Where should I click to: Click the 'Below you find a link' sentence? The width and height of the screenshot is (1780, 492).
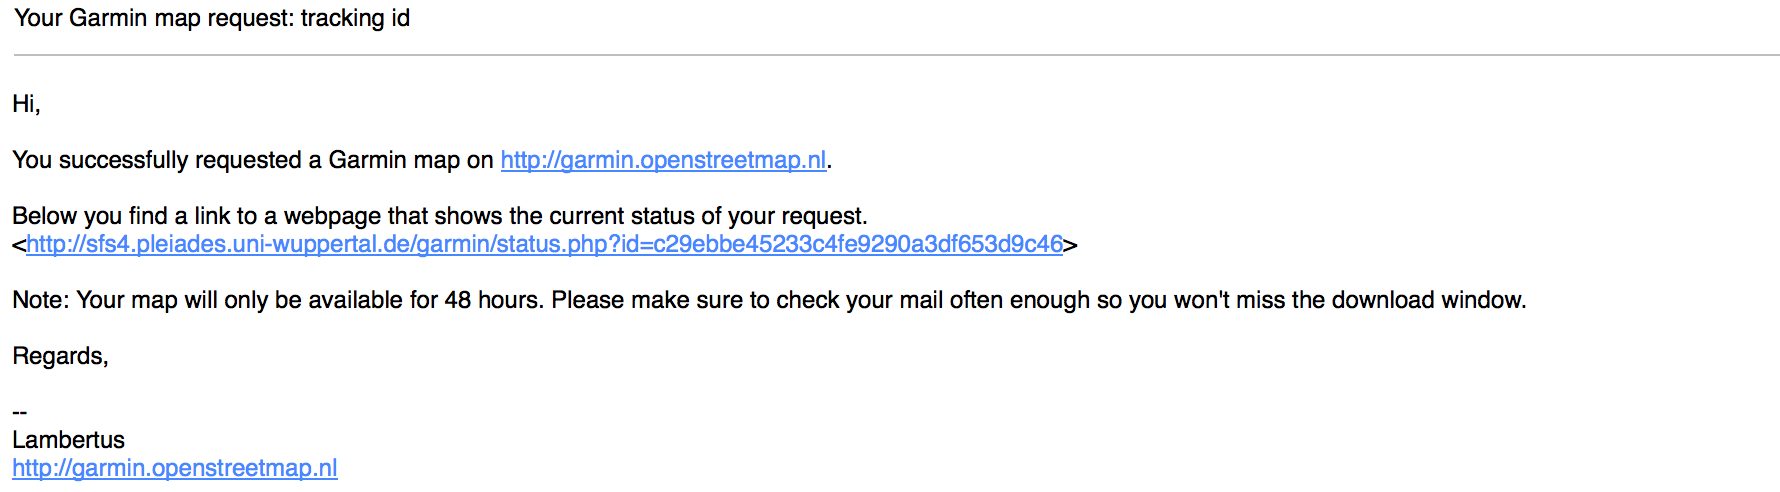tap(440, 216)
